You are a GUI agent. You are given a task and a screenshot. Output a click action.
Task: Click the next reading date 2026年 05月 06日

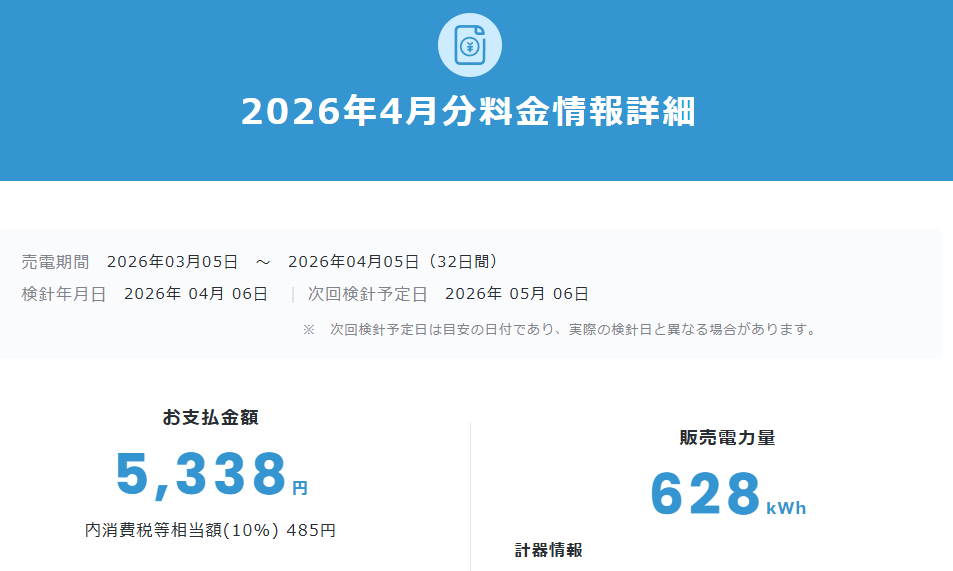pyautogui.click(x=517, y=294)
